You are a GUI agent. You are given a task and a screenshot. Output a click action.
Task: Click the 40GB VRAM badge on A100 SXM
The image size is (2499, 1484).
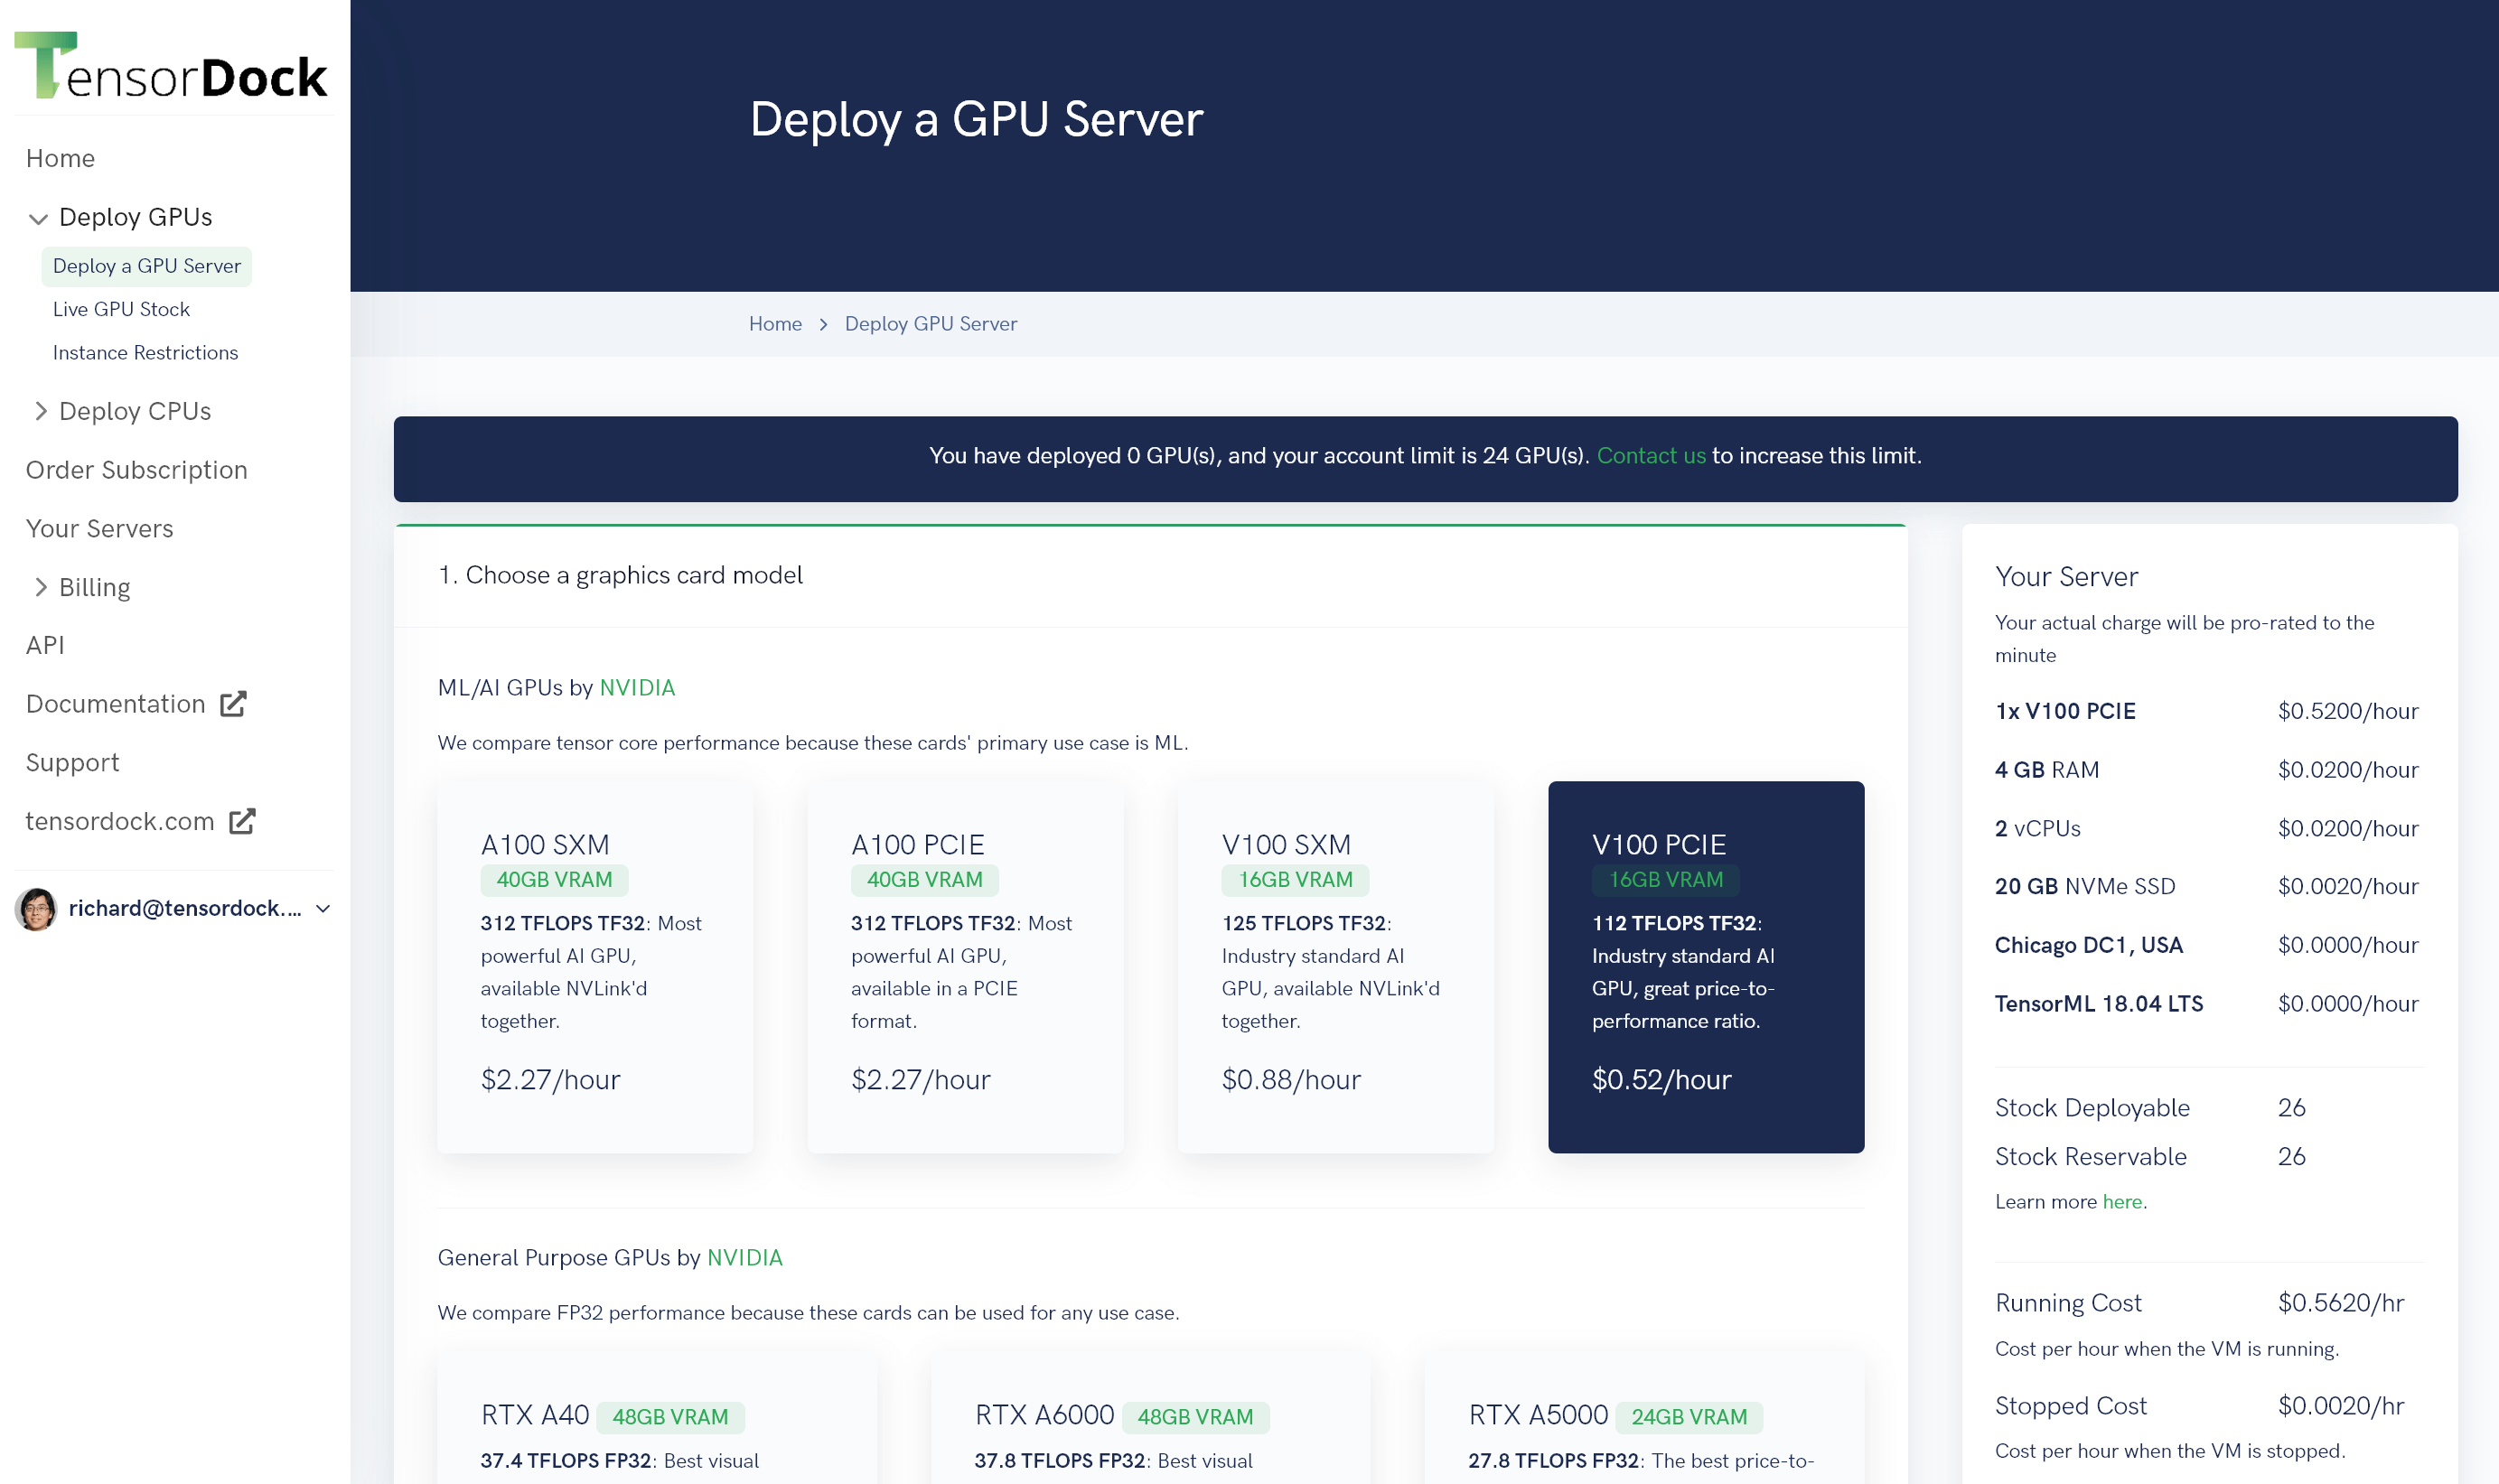pyautogui.click(x=554, y=880)
